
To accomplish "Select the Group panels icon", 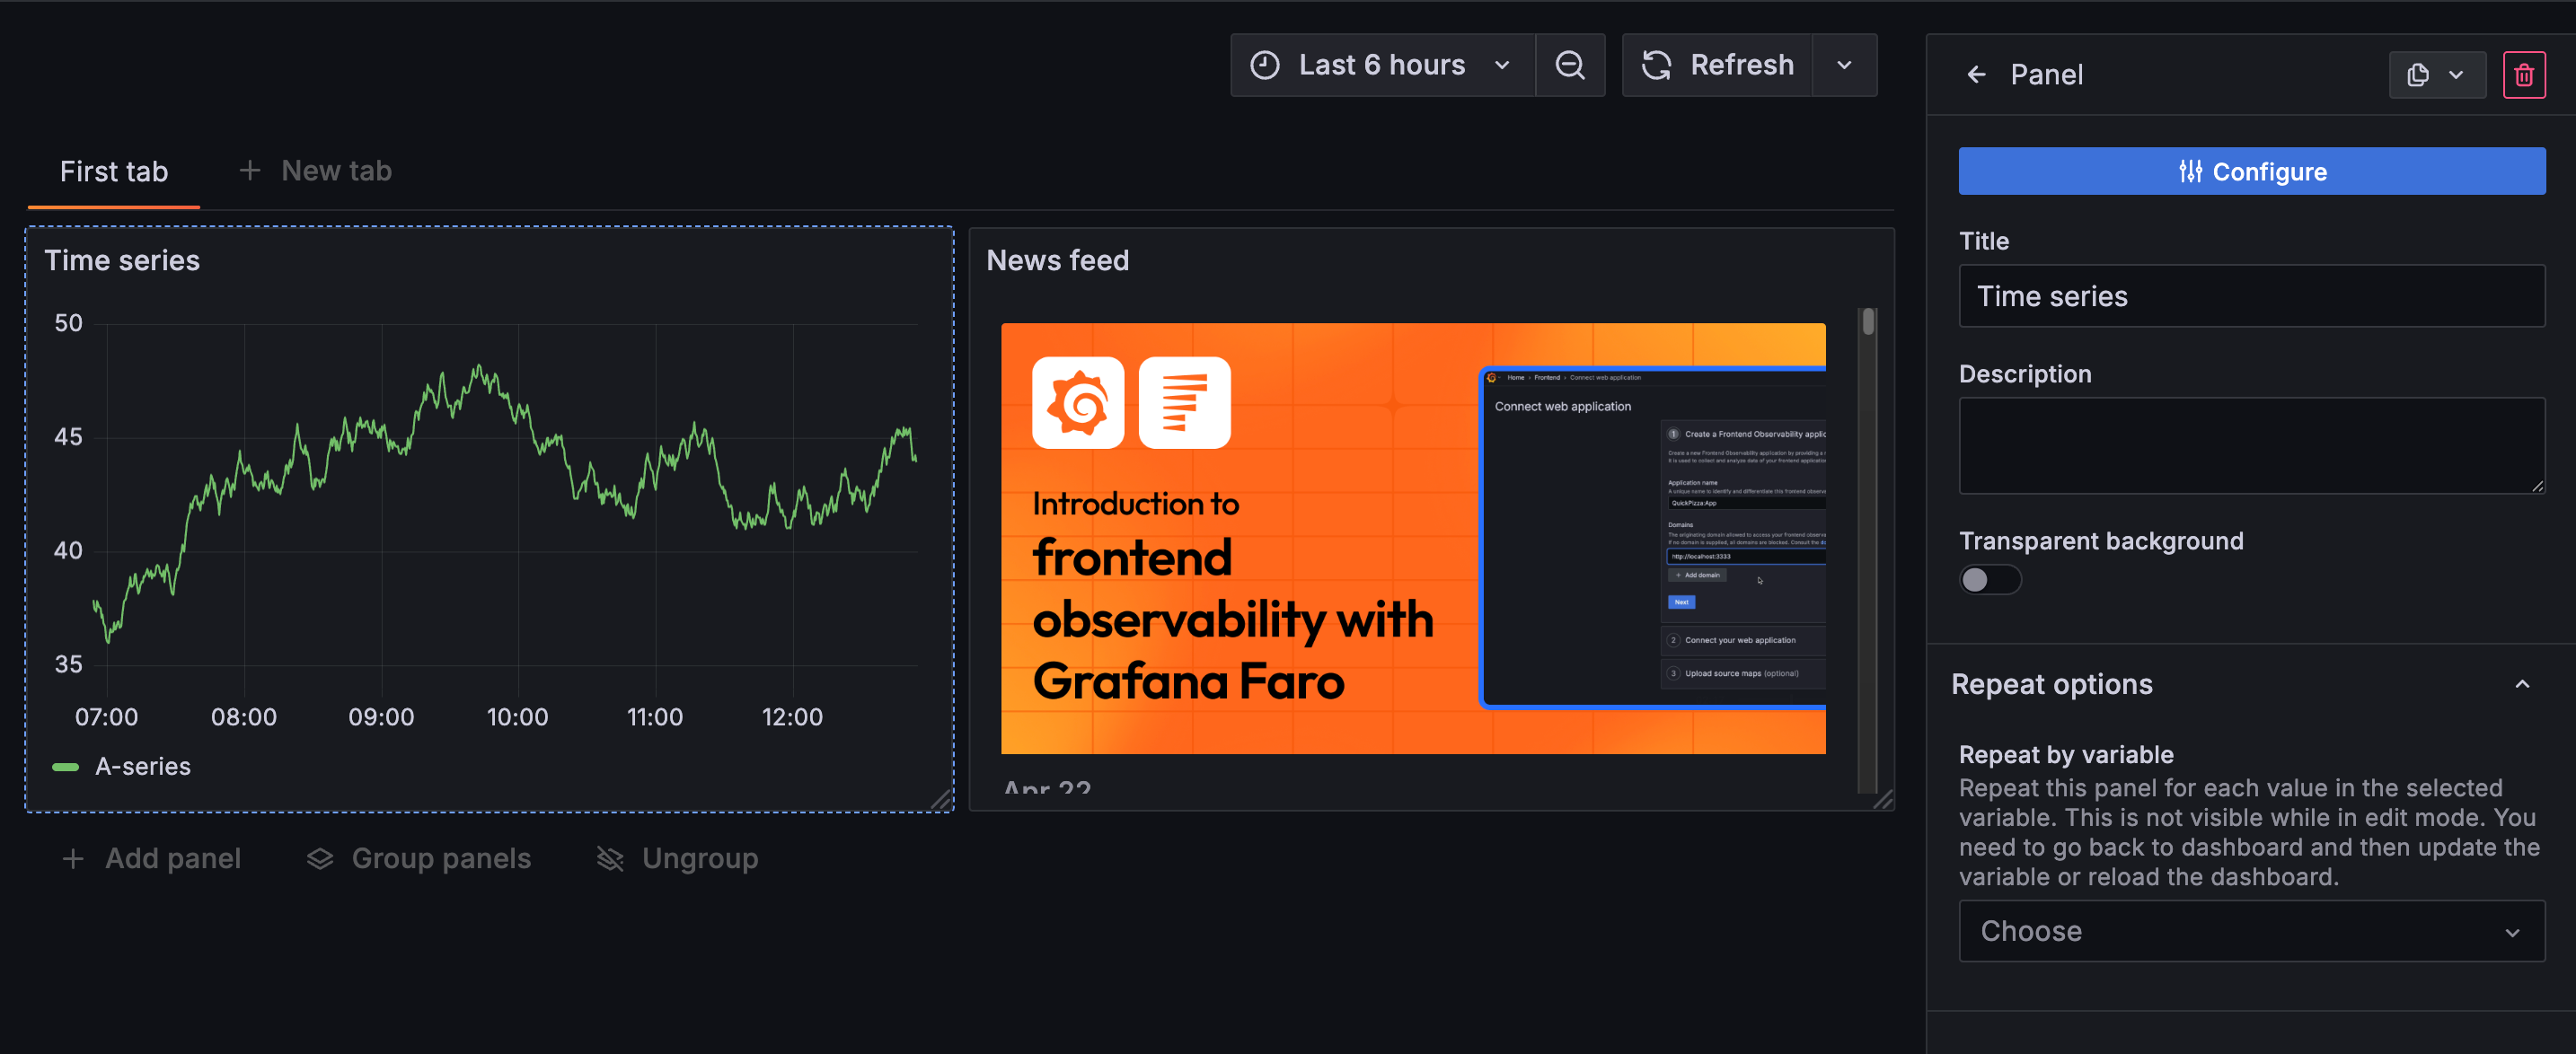I will point(320,858).
